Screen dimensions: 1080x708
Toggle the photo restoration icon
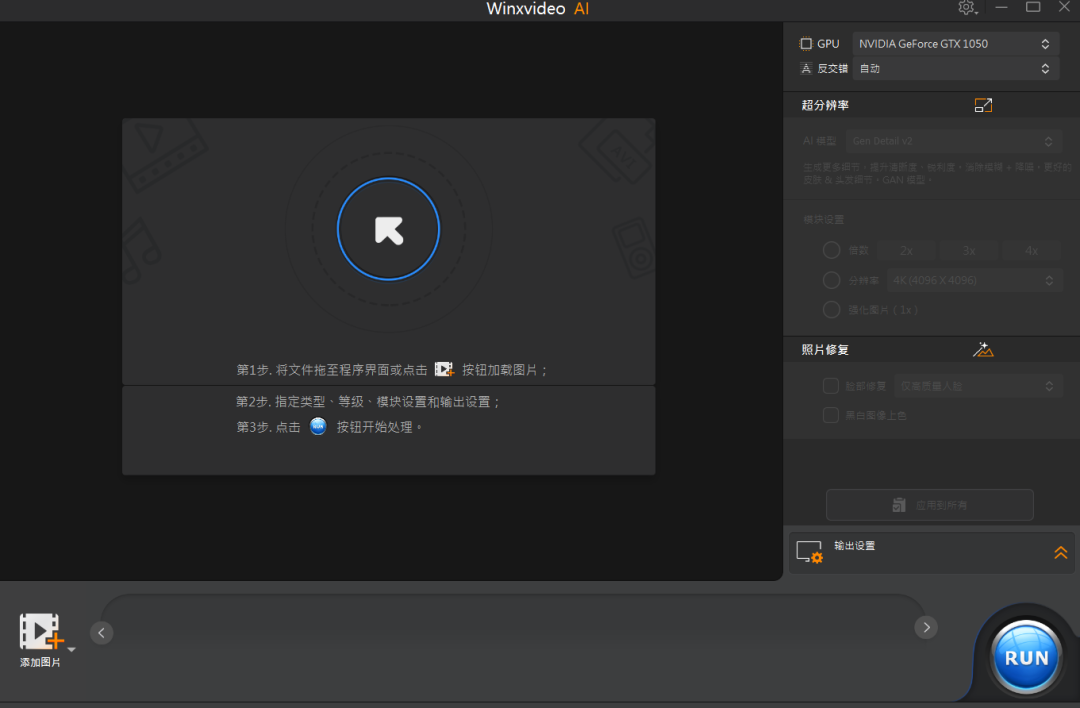(983, 349)
